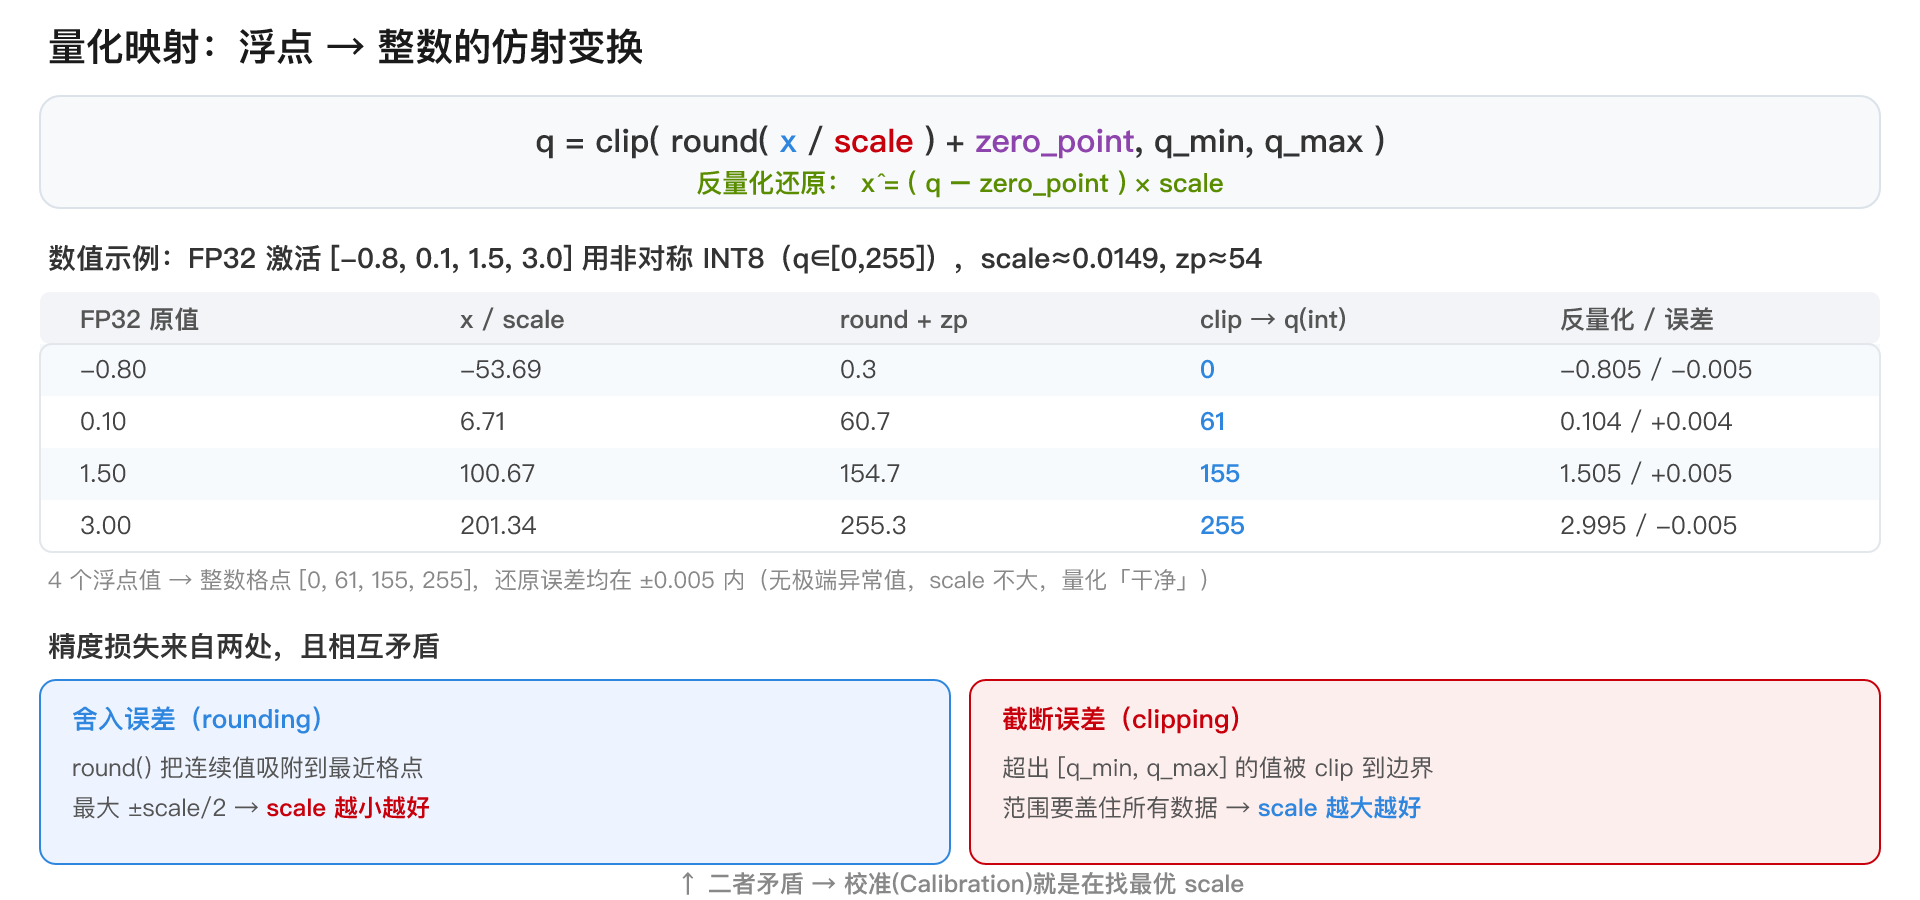Click the cell '60.7'
This screenshot has width=1920, height=900.
(x=865, y=422)
